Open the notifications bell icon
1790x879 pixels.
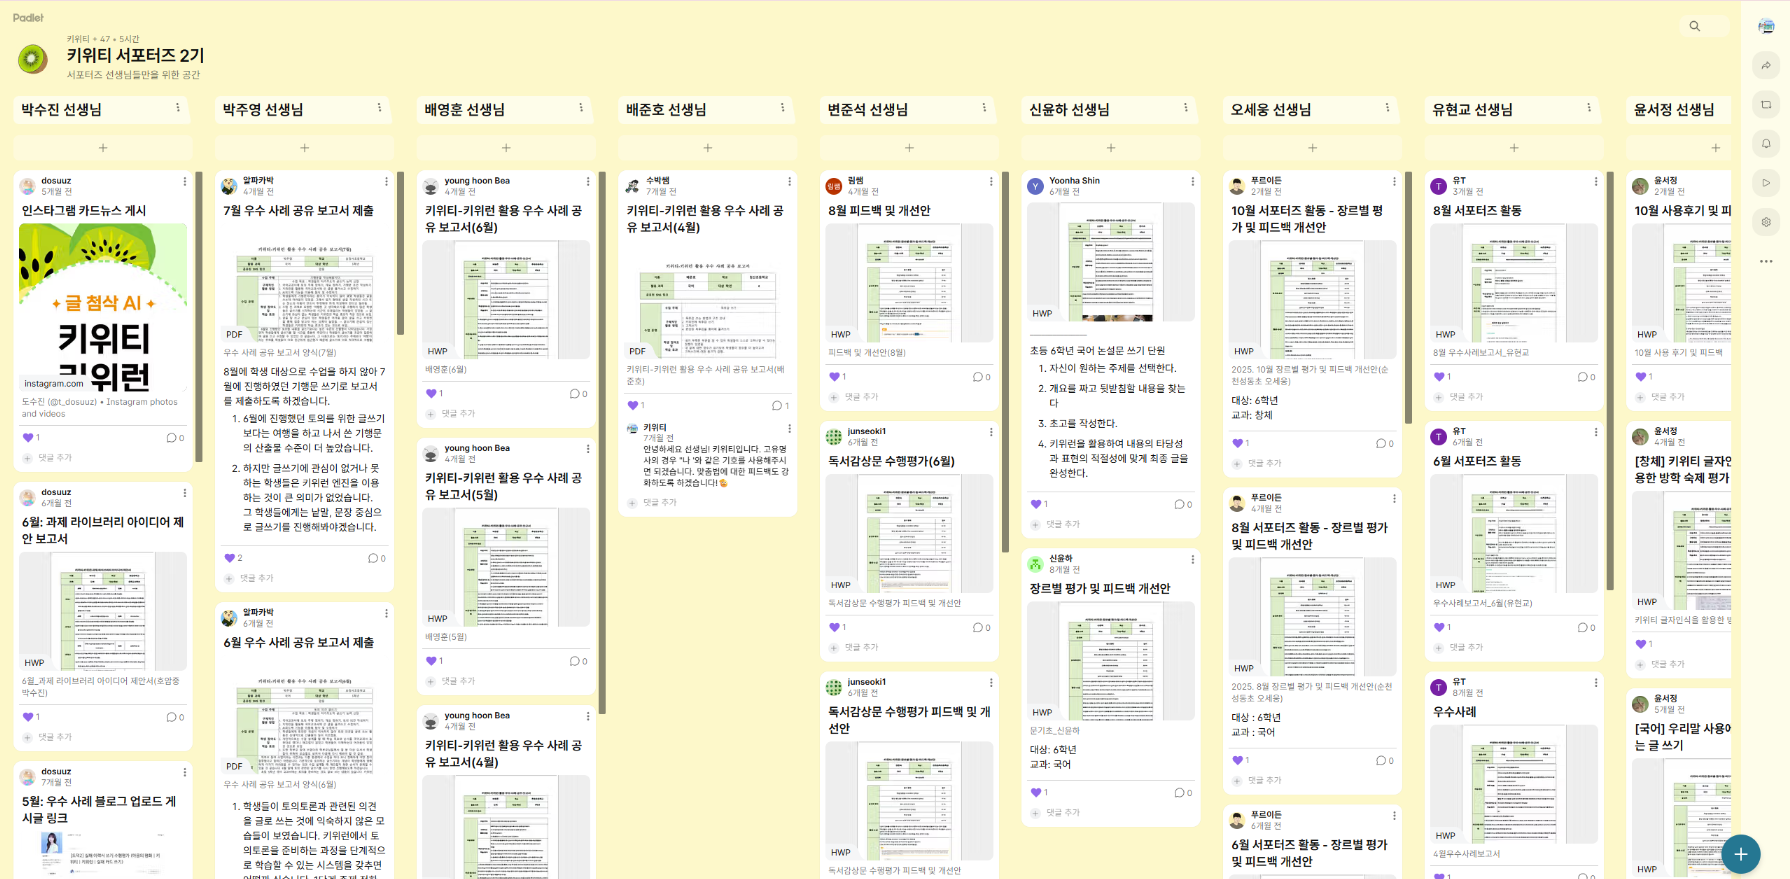[x=1766, y=144]
